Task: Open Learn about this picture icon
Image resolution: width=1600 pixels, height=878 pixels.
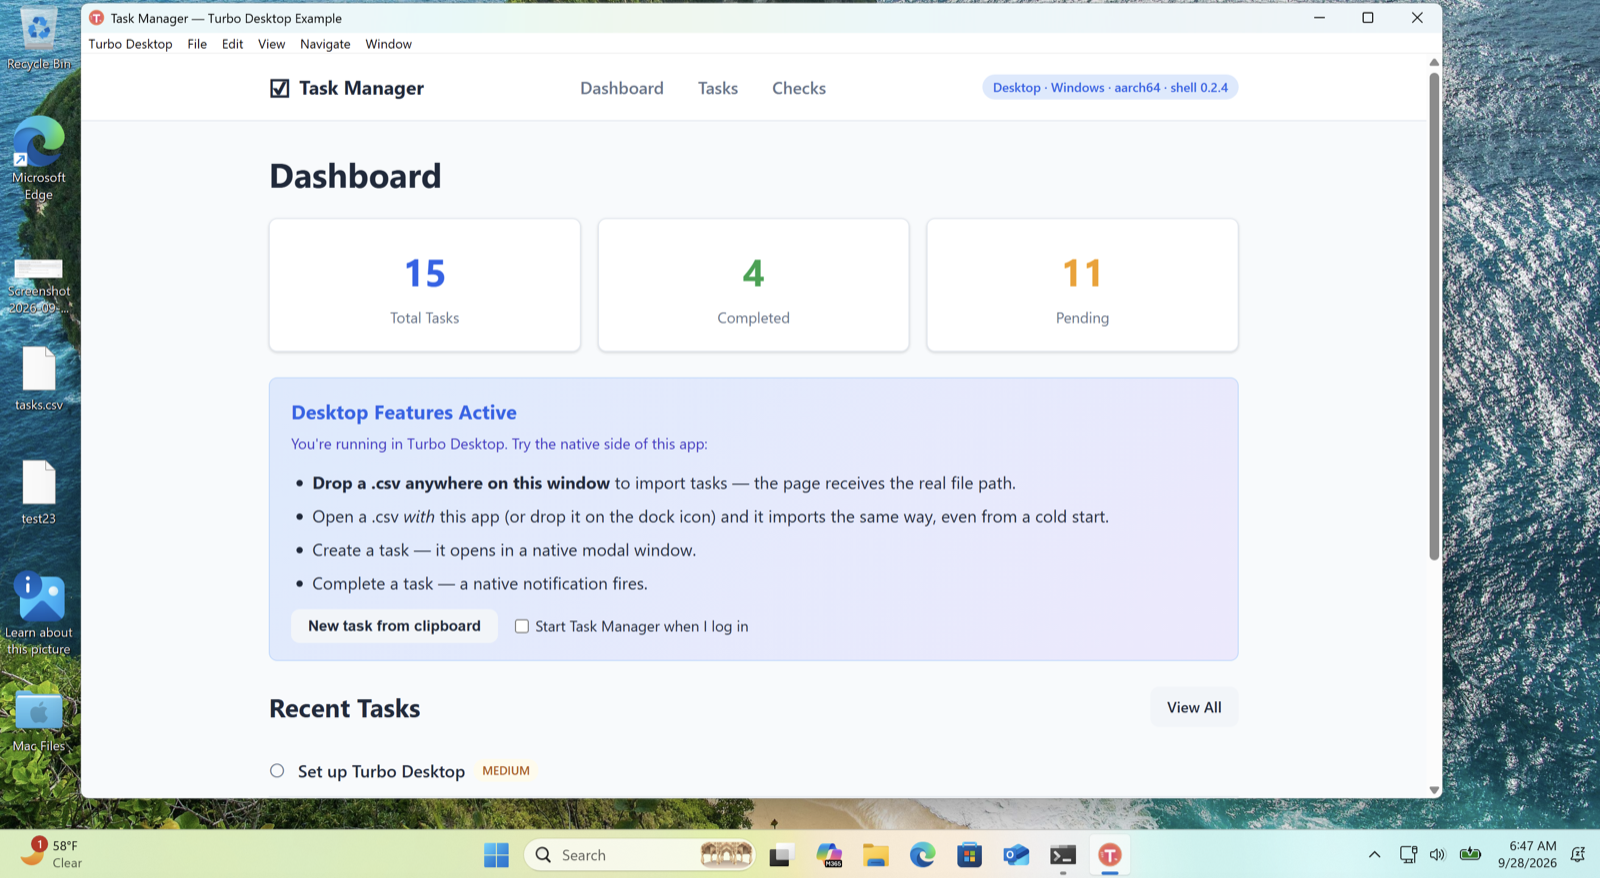Action: click(39, 613)
